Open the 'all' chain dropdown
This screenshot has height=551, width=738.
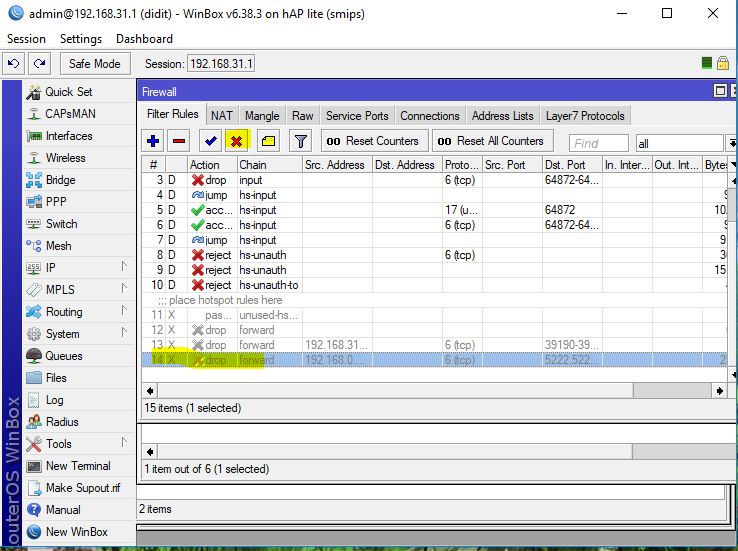click(731, 143)
